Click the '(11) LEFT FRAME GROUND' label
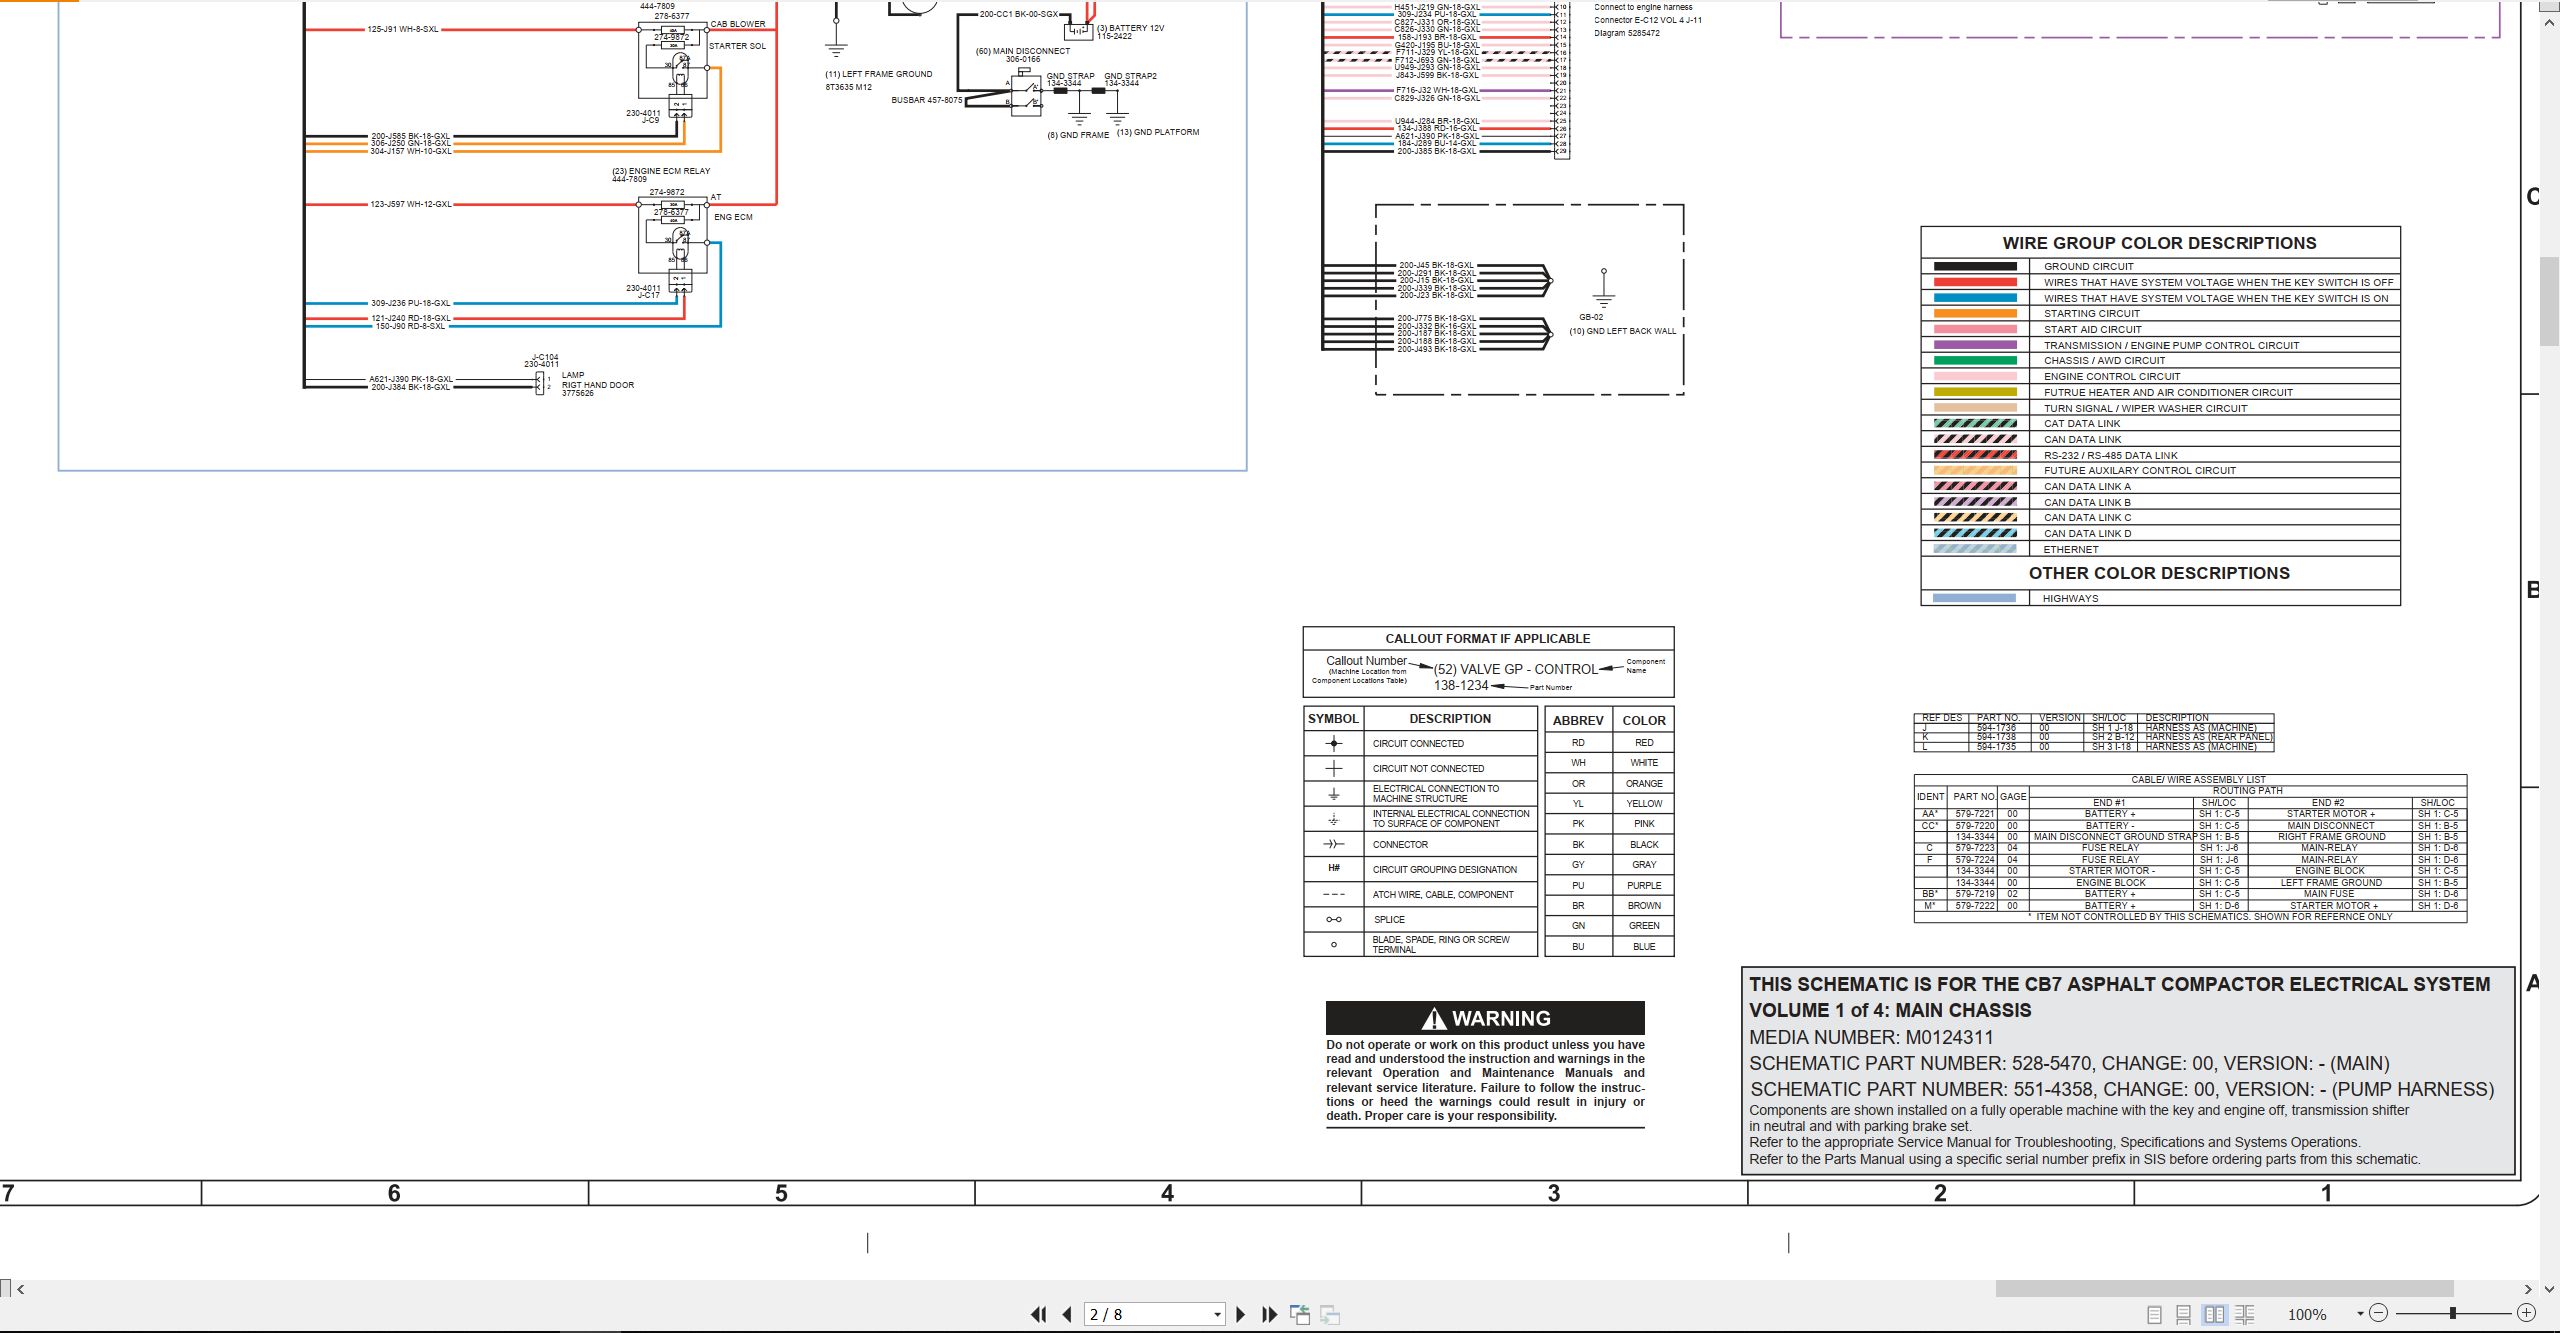The height and width of the screenshot is (1333, 2560). (x=878, y=74)
